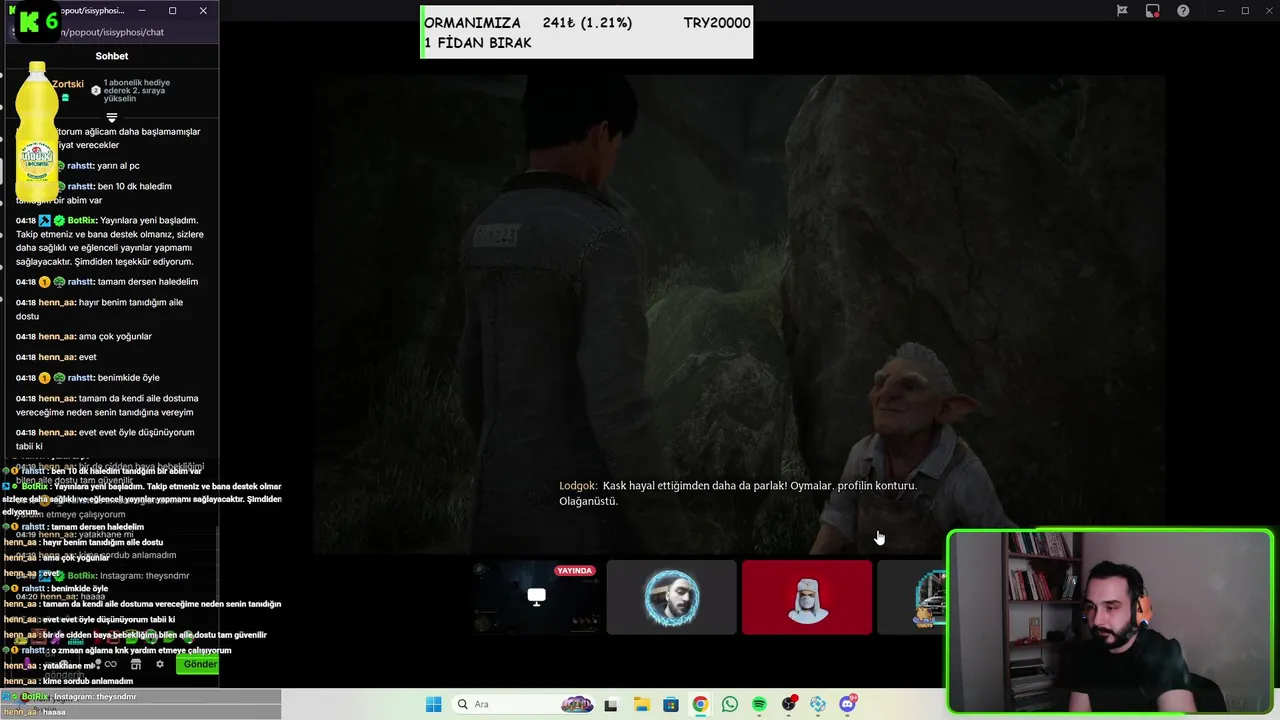Open the Discord checklist flag icon
This screenshot has width=1280, height=720.
click(x=1122, y=11)
